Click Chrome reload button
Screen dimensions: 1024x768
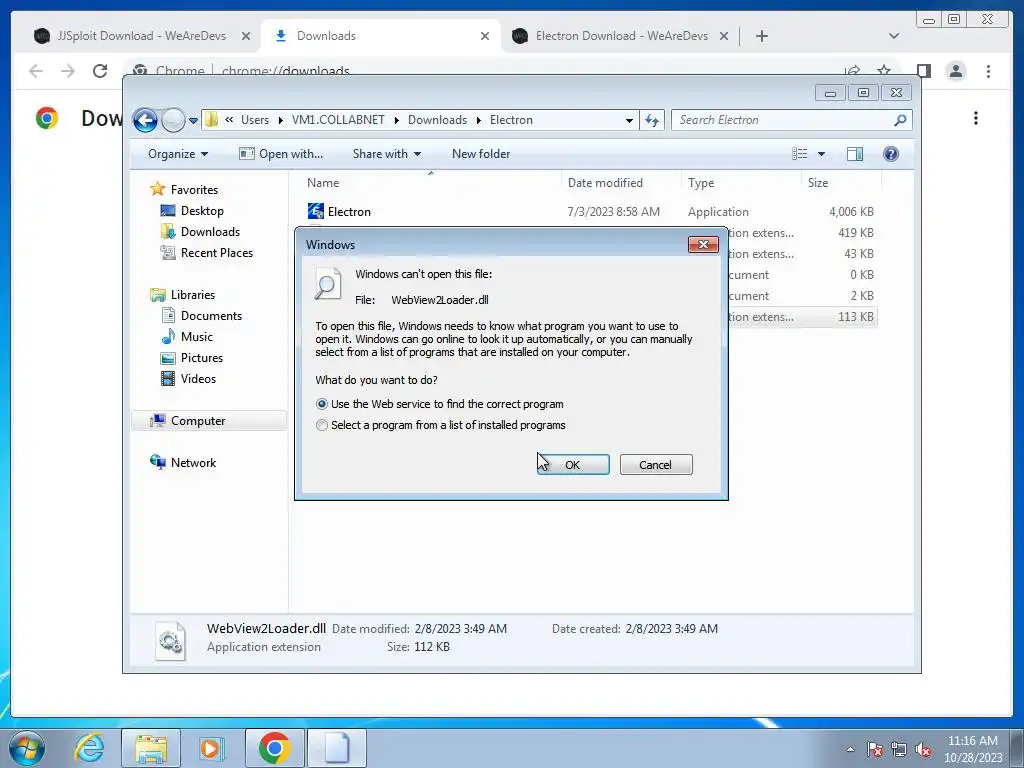[99, 71]
